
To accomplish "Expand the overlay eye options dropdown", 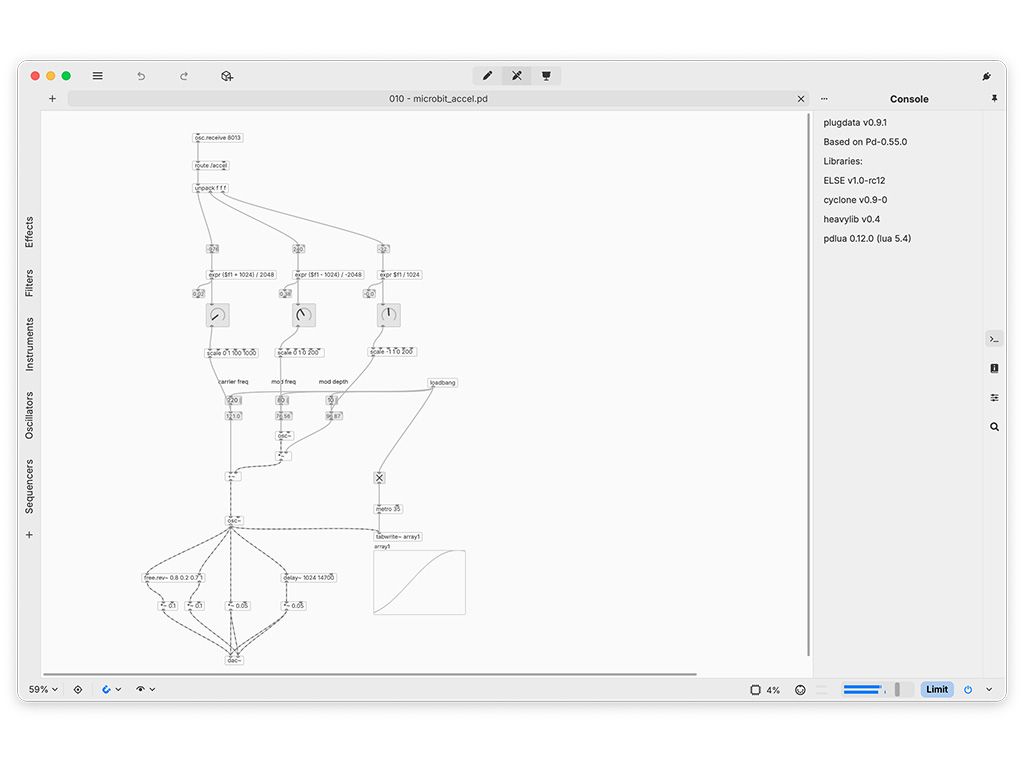I will pos(152,689).
